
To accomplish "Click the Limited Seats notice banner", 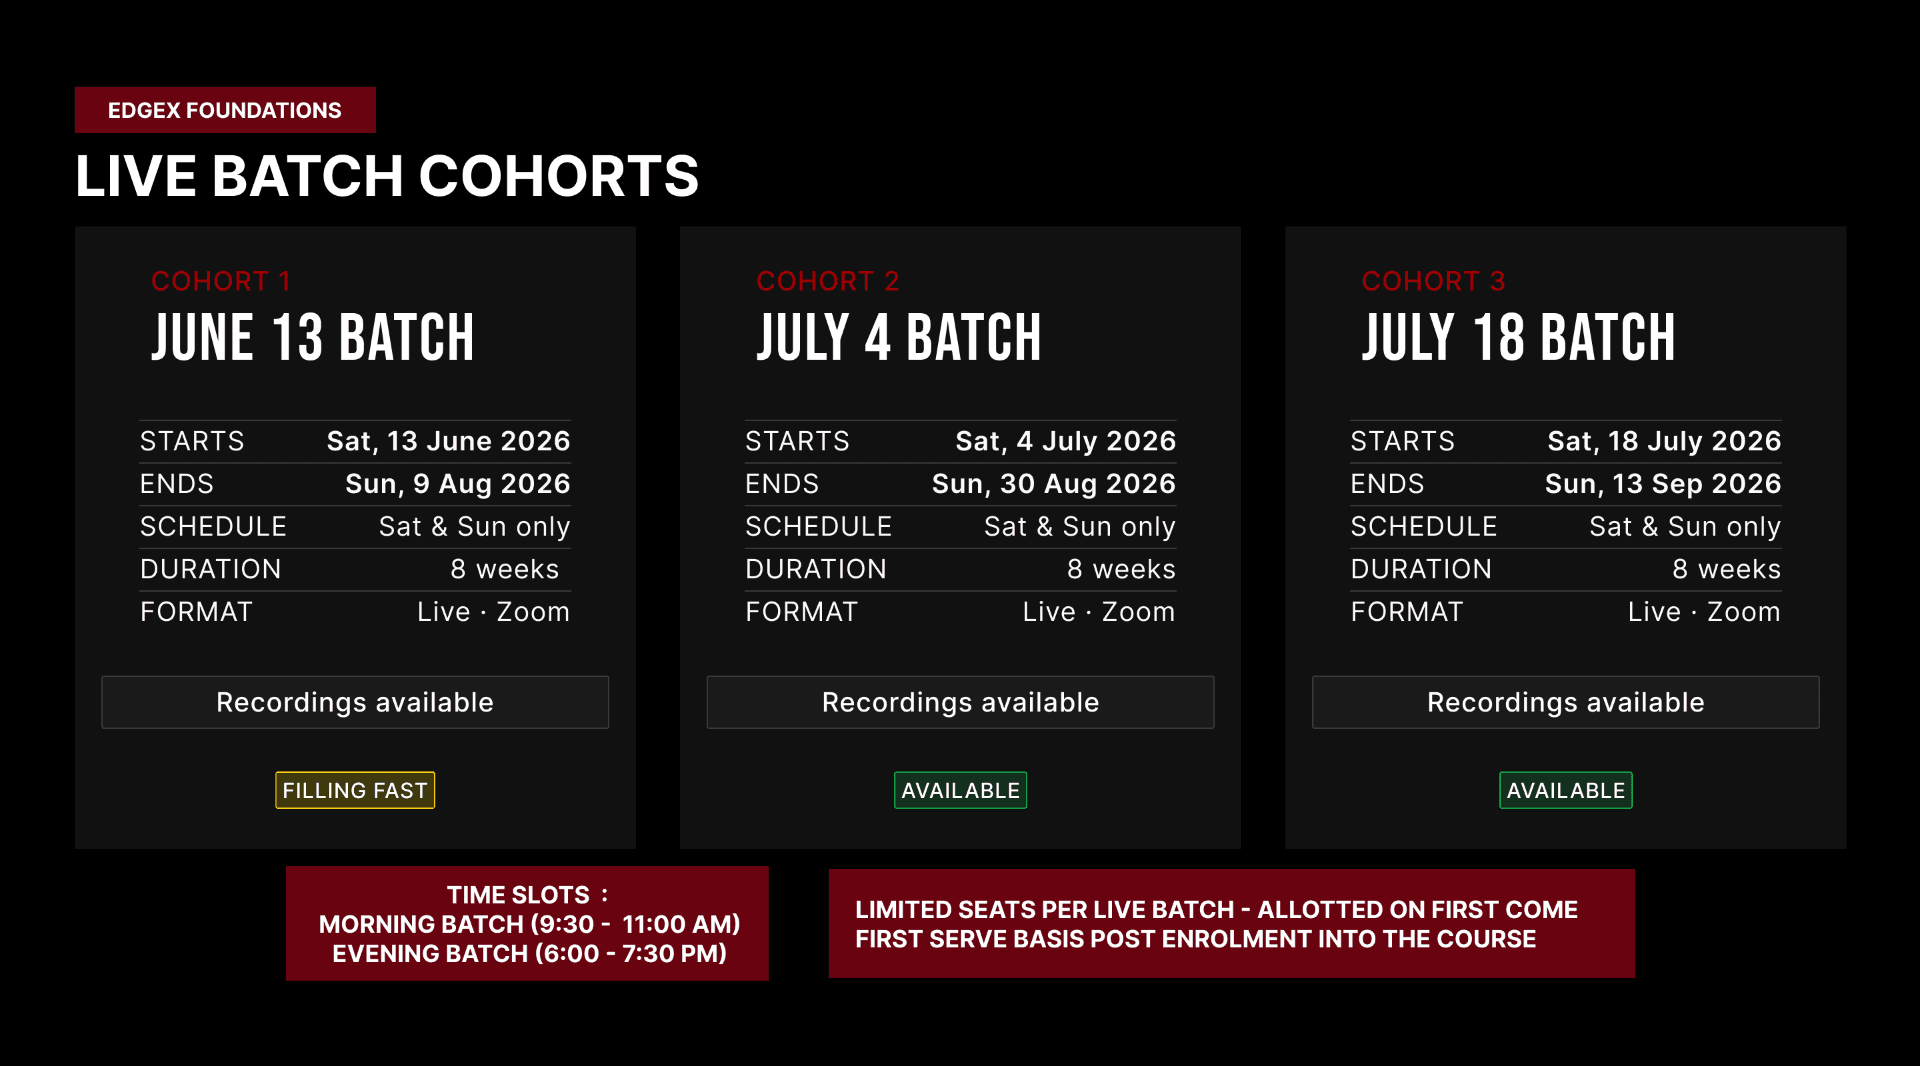I will pyautogui.click(x=1232, y=923).
